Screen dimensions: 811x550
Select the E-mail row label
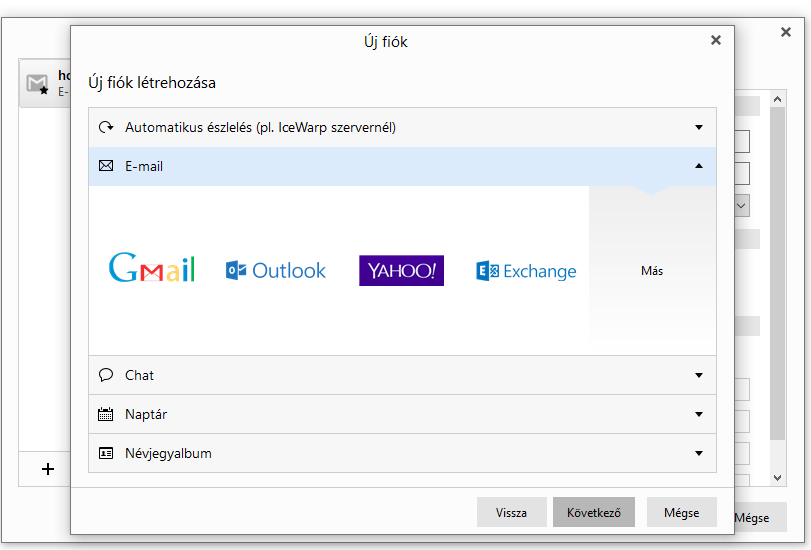click(144, 166)
